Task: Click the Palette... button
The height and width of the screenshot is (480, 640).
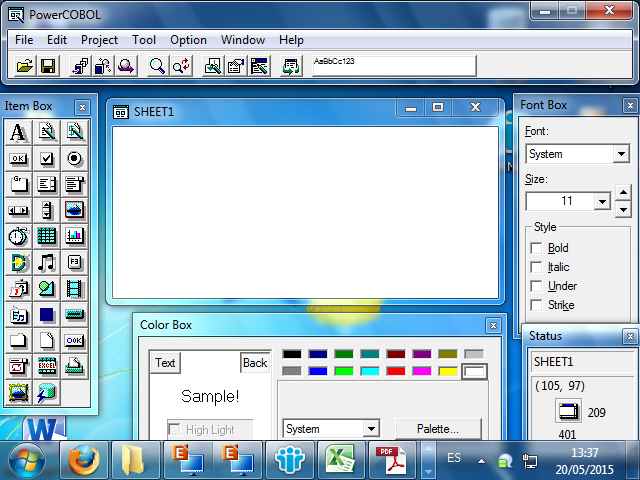Action: pos(438,429)
